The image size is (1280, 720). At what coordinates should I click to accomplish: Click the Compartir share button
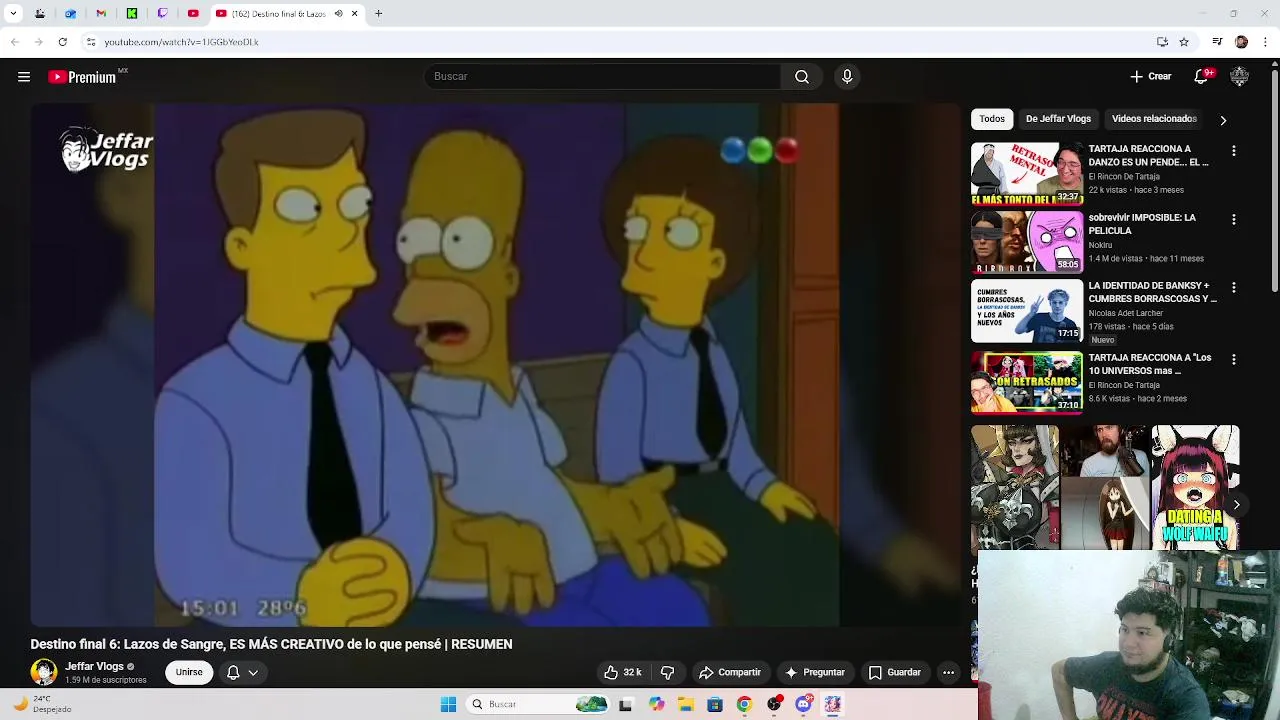point(730,673)
